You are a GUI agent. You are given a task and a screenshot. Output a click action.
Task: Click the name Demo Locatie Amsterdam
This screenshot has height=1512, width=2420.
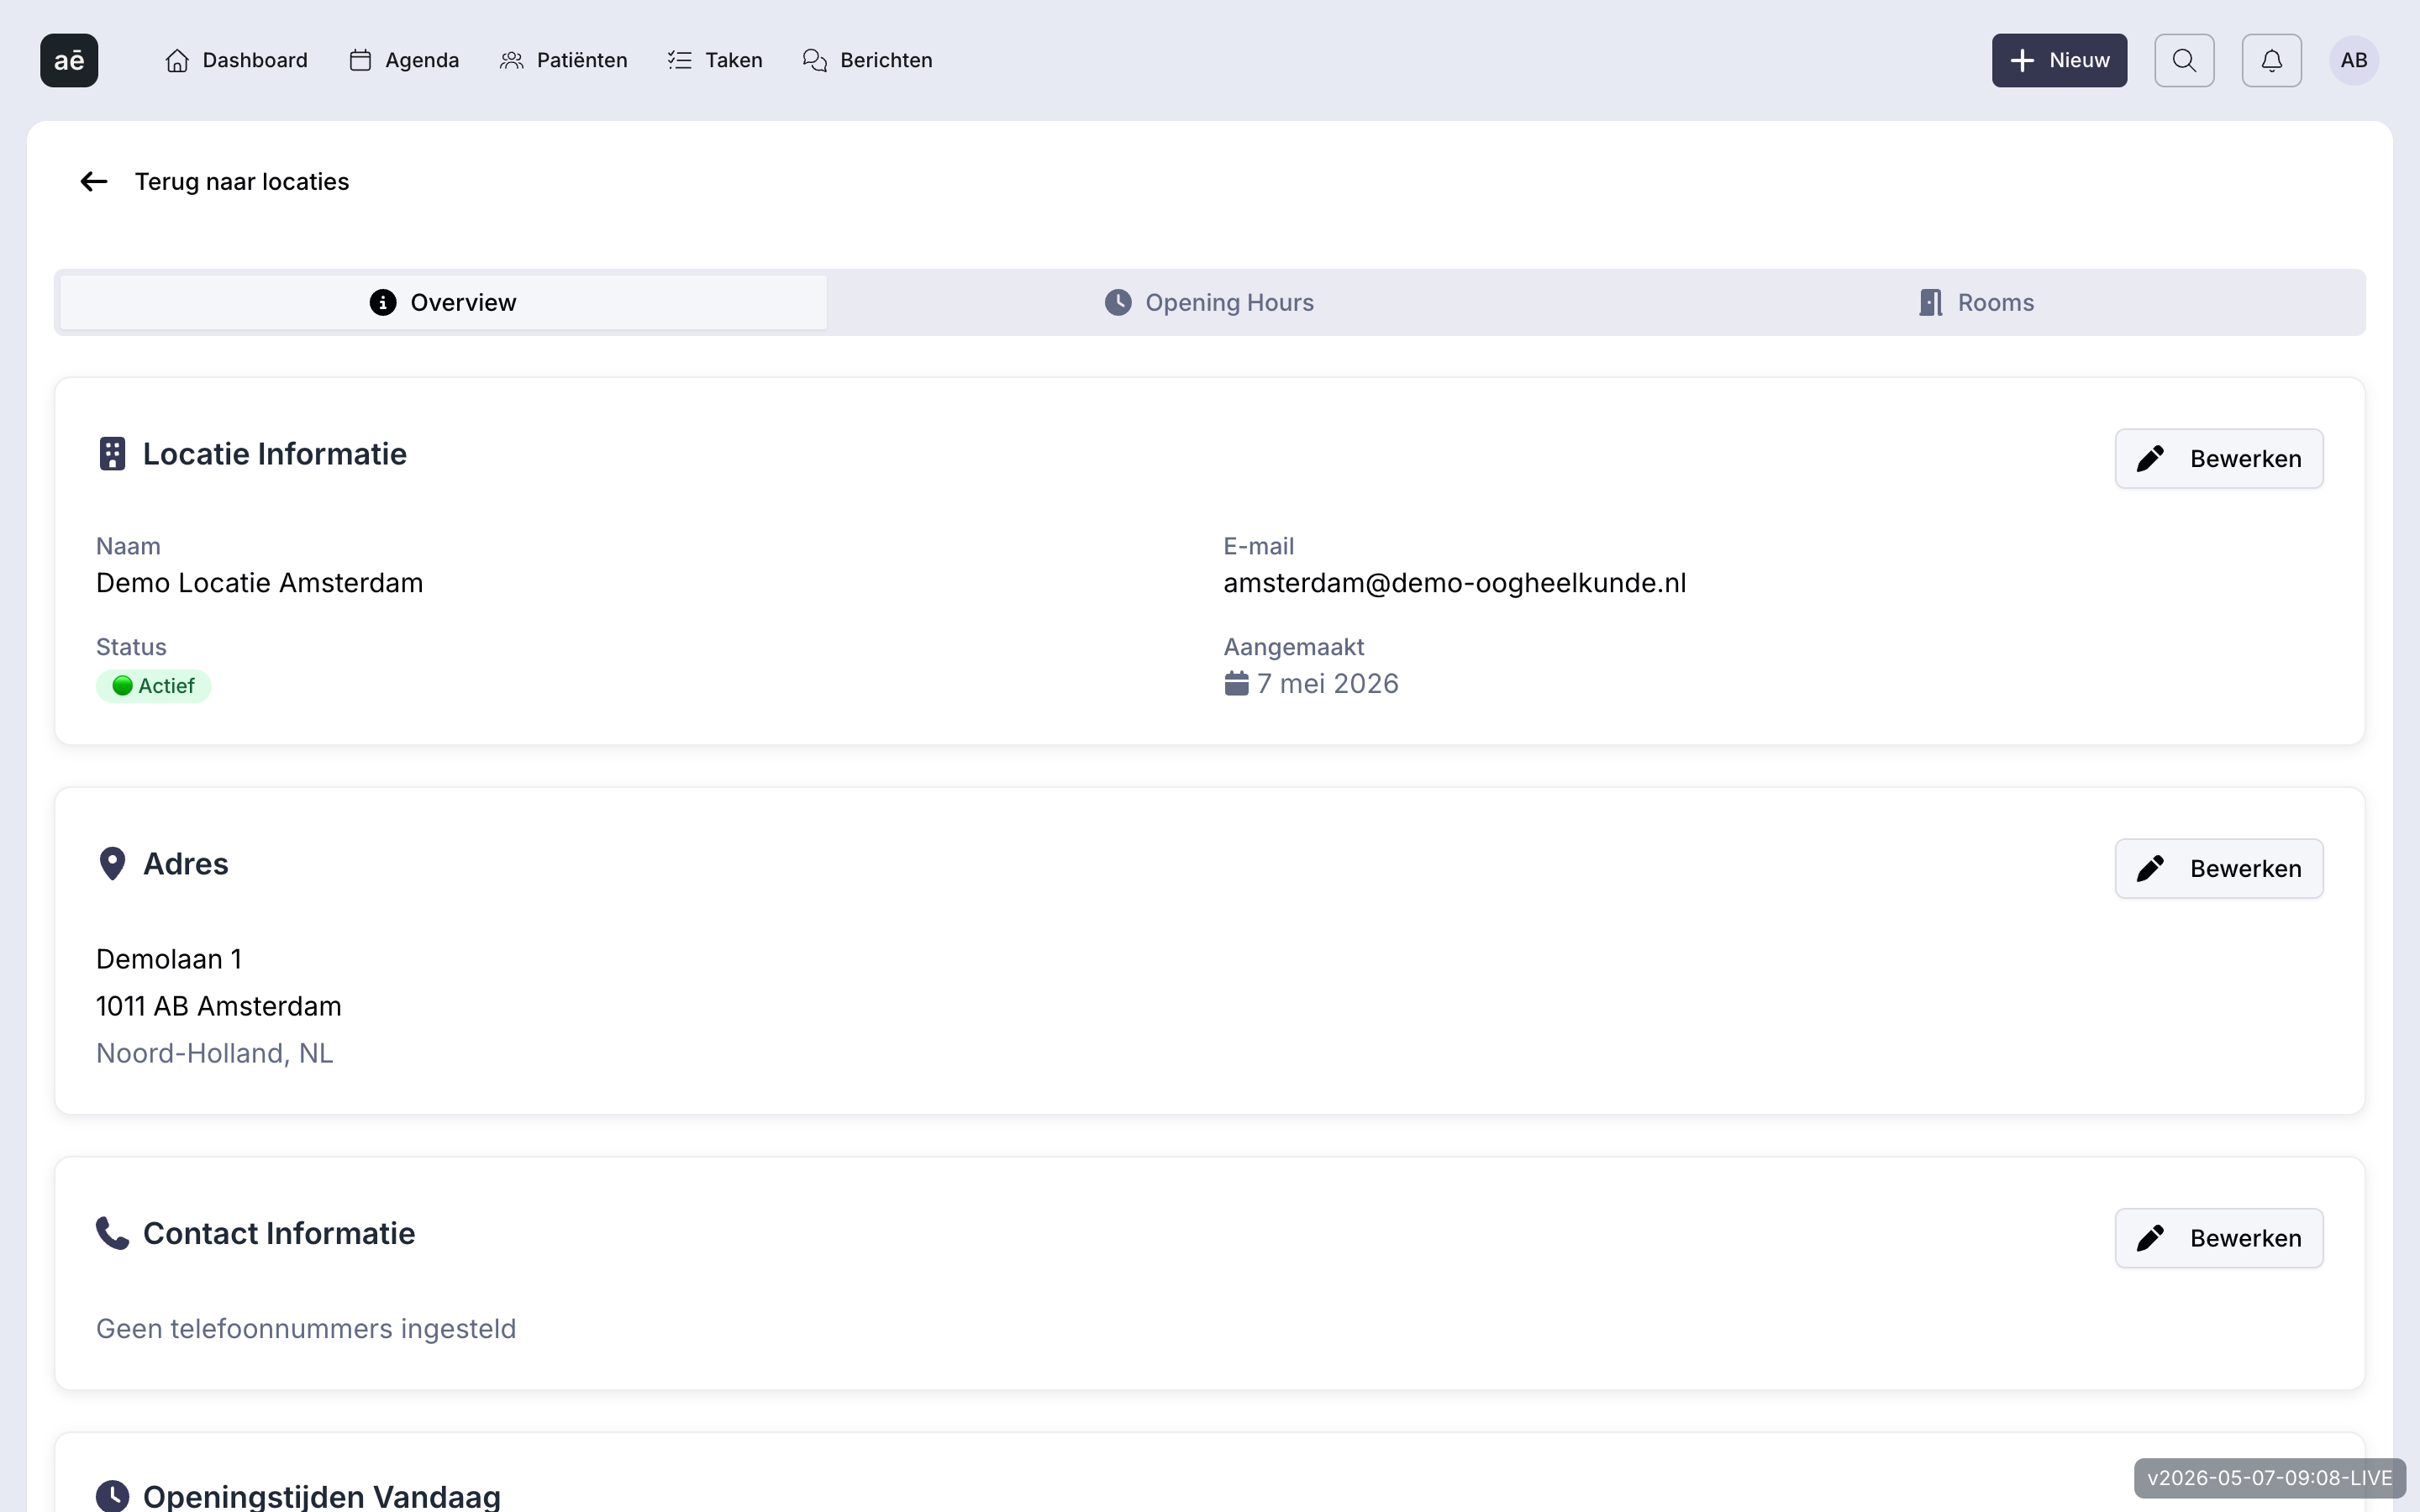coord(259,583)
